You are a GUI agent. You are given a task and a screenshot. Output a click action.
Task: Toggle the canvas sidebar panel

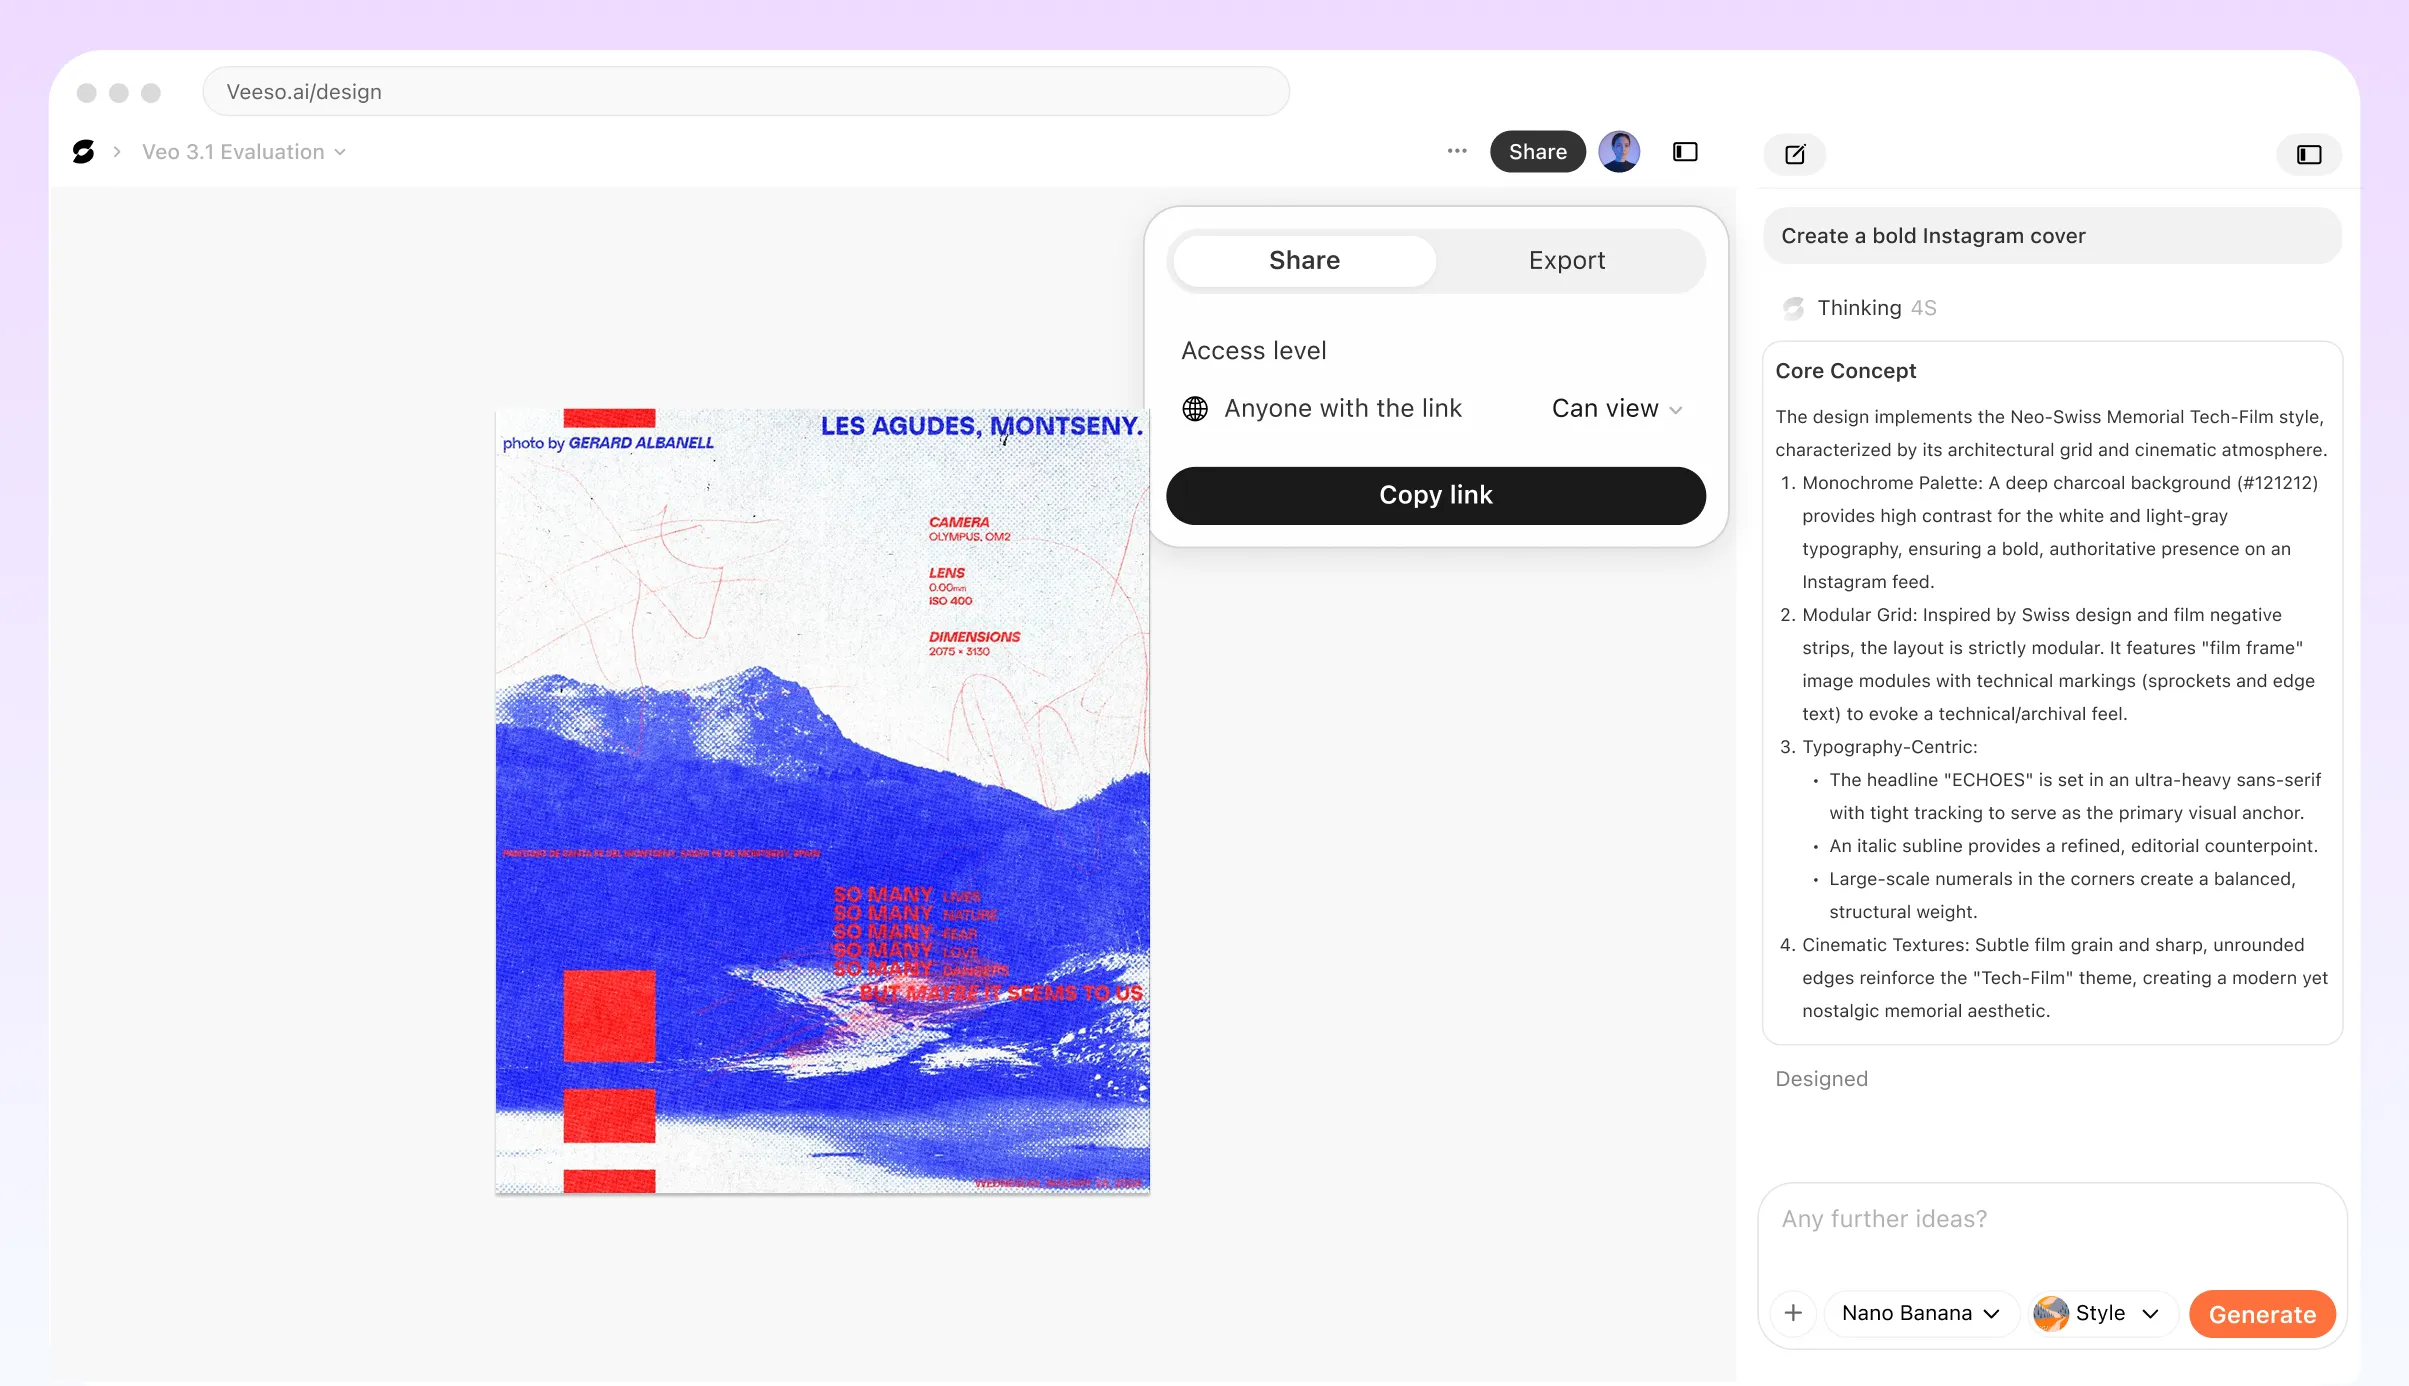click(x=1685, y=151)
